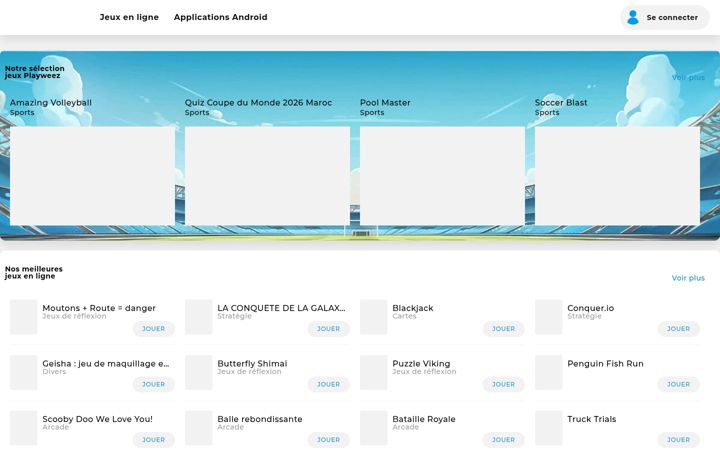Select the Moutons + Route = danger game icon
Image resolution: width=720 pixels, height=450 pixels.
point(23,317)
